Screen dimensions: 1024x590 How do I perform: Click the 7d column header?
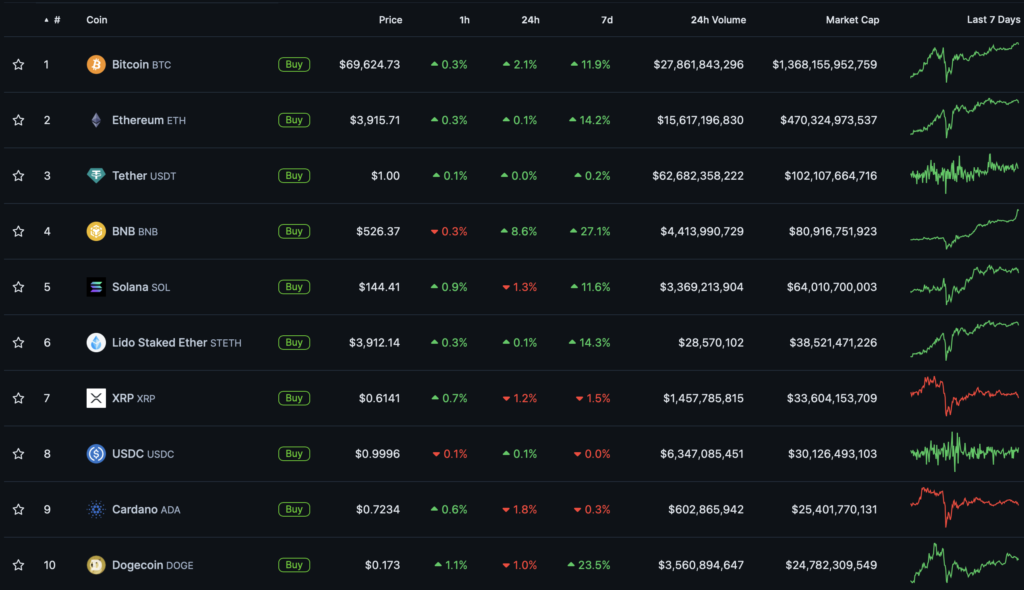pyautogui.click(x=607, y=20)
